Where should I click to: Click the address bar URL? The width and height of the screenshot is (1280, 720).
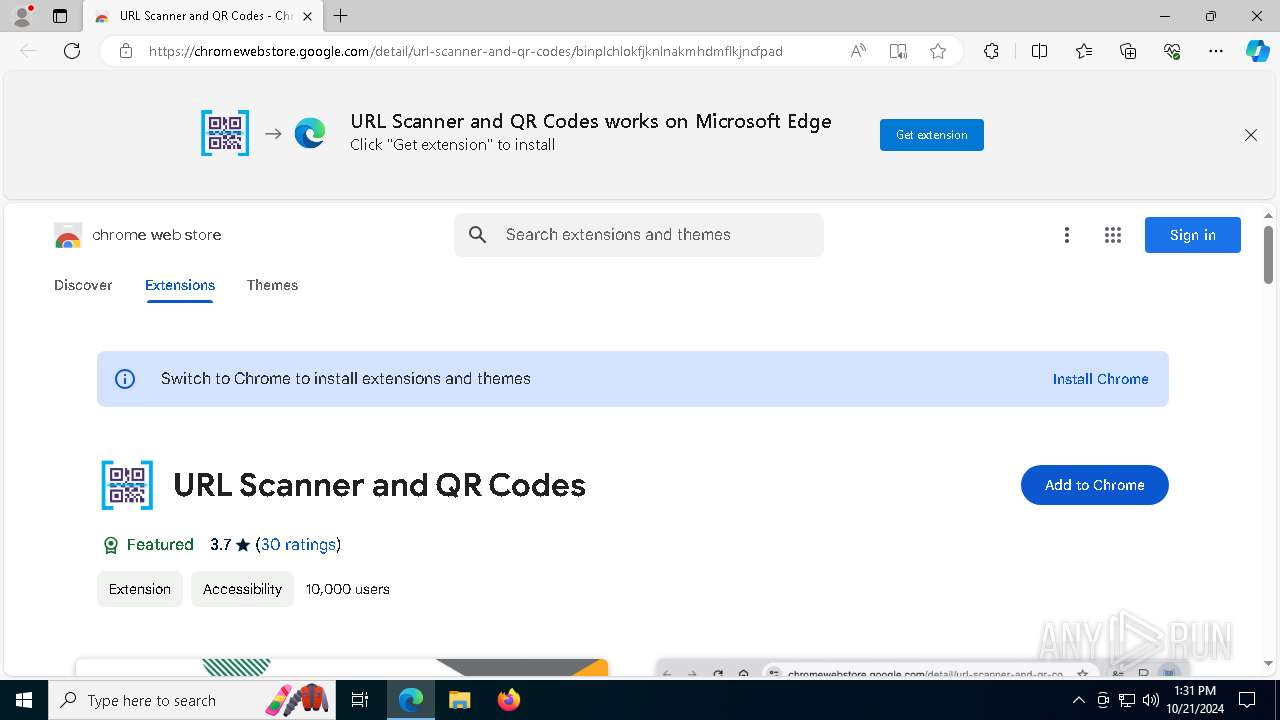(466, 51)
